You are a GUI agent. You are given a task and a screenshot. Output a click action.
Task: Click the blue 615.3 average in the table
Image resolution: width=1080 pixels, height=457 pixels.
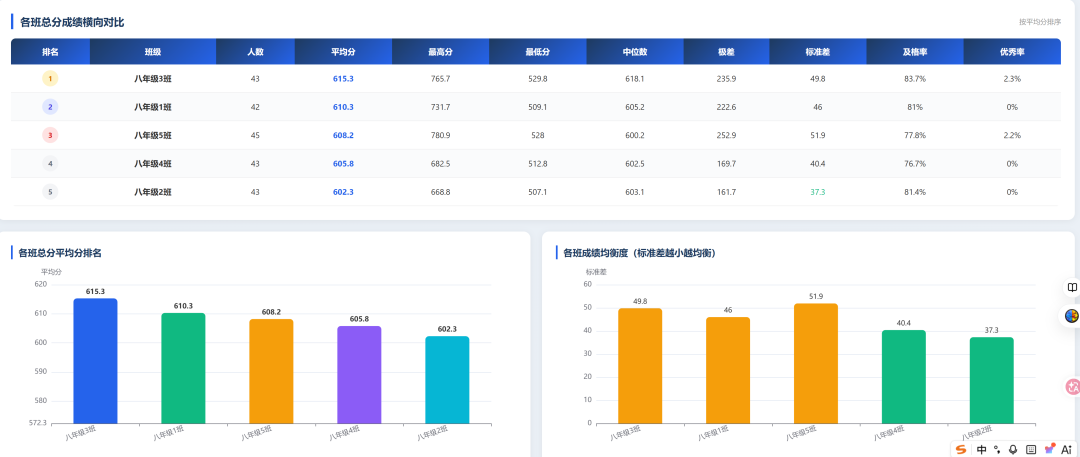coord(343,79)
